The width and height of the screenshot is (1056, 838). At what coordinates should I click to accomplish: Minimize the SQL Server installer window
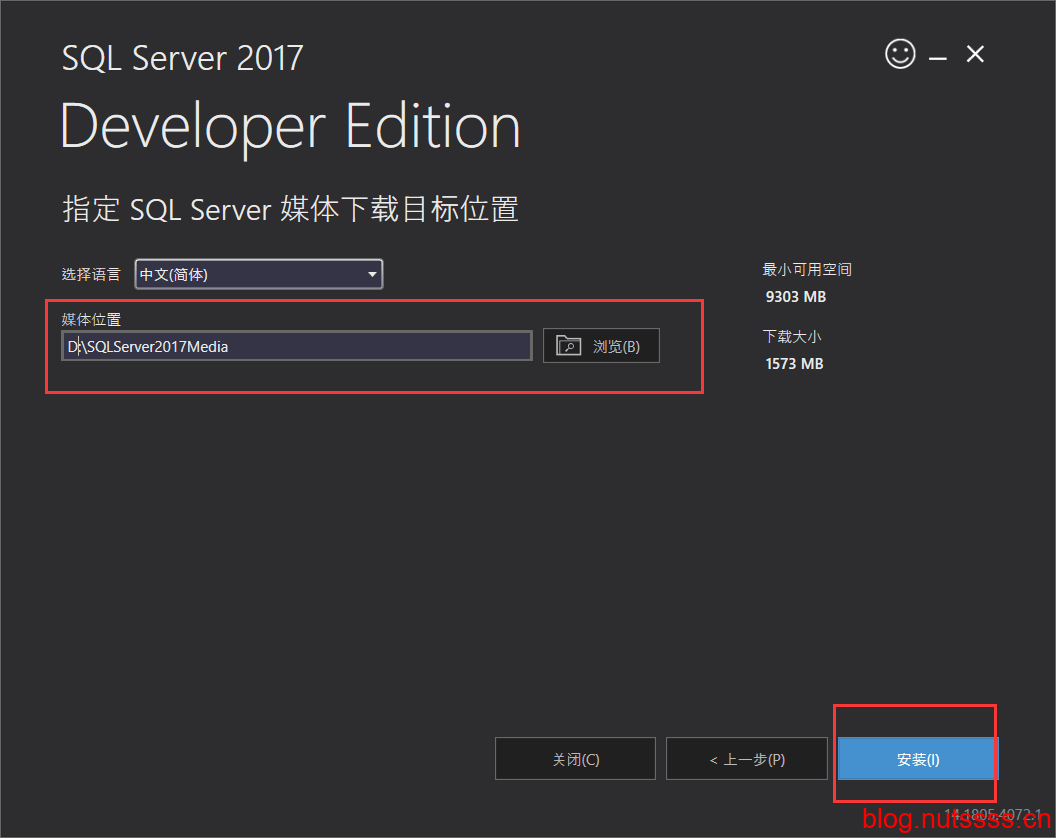(x=938, y=58)
